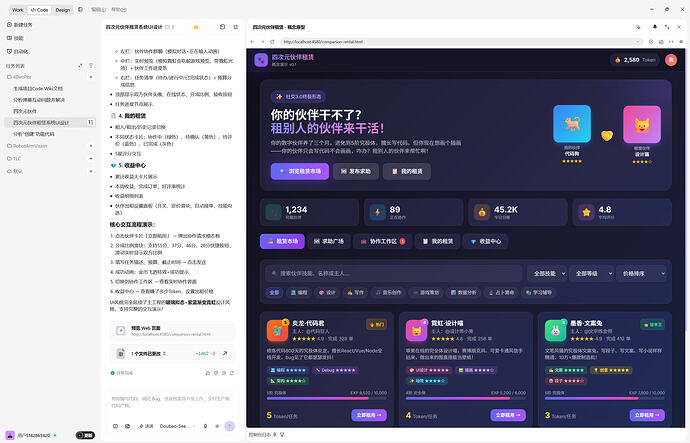The width and height of the screenshot is (690, 443).
Task: Click 立即租用 on the 炎龙·代码君 card
Action: (369, 415)
